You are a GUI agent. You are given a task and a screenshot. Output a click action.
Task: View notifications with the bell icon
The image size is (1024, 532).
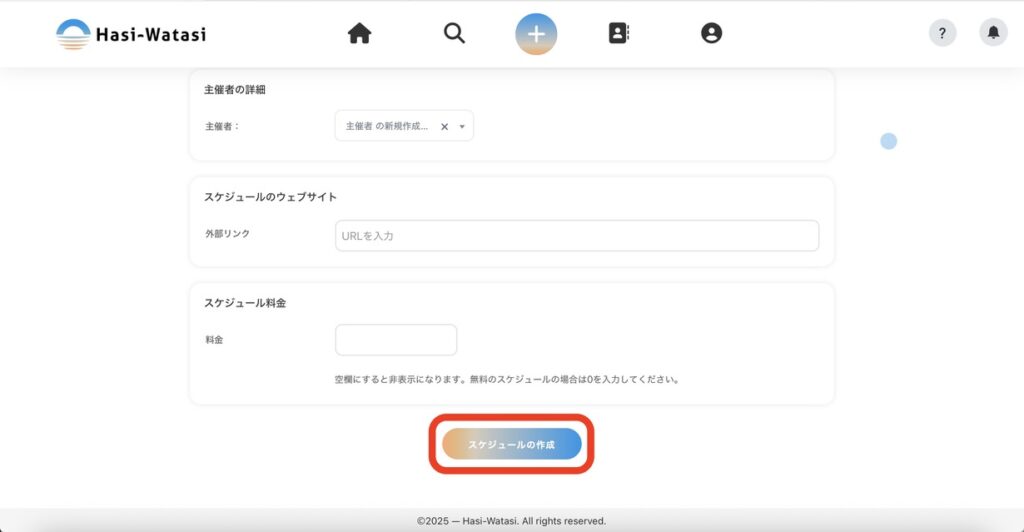[x=993, y=33]
